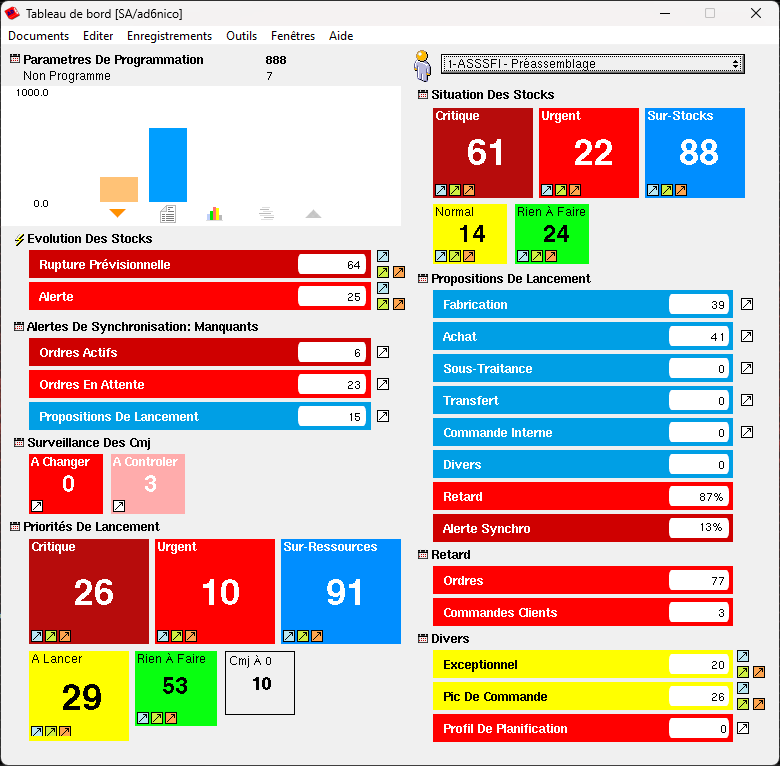Image resolution: width=780 pixels, height=766 pixels.
Task: Click the grey up-triangle under the chart
Action: tap(314, 213)
